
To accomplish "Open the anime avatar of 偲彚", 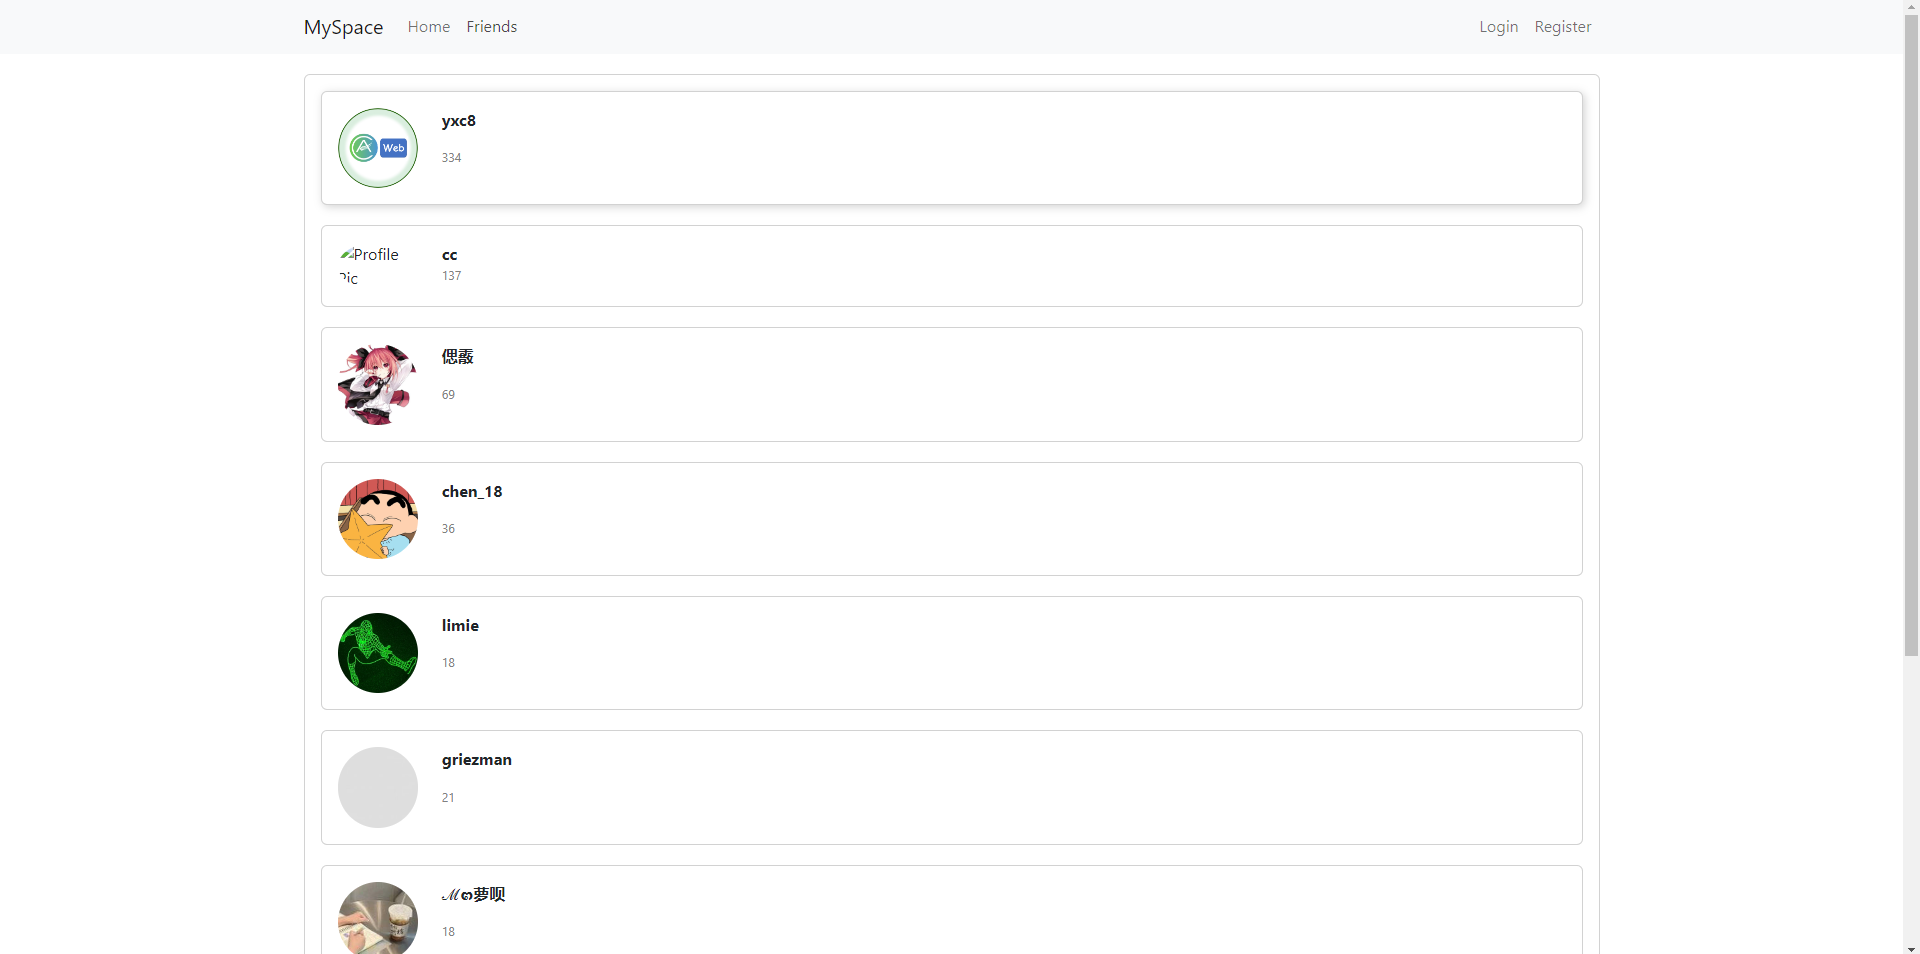I will click(377, 384).
